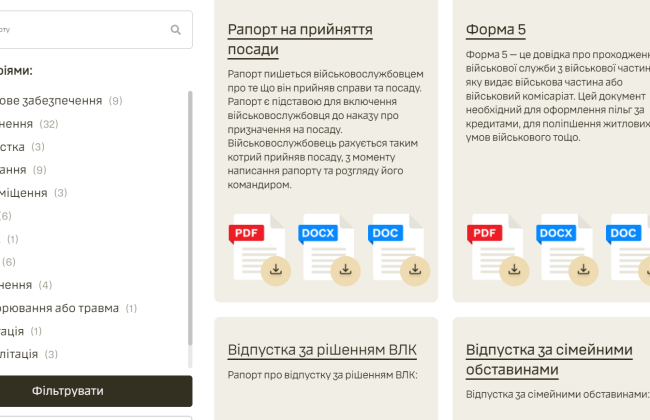Select the category filter ending in 'ання' (9)

(23, 170)
